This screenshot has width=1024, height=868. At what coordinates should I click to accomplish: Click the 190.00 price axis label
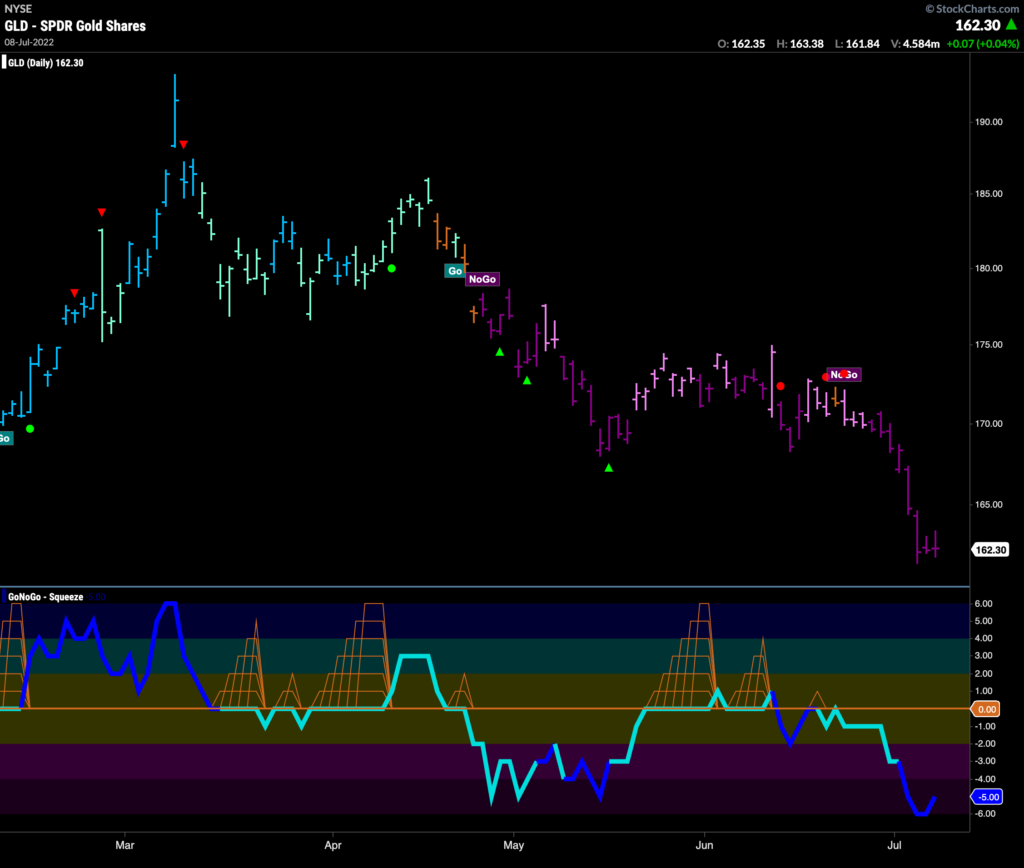(989, 122)
